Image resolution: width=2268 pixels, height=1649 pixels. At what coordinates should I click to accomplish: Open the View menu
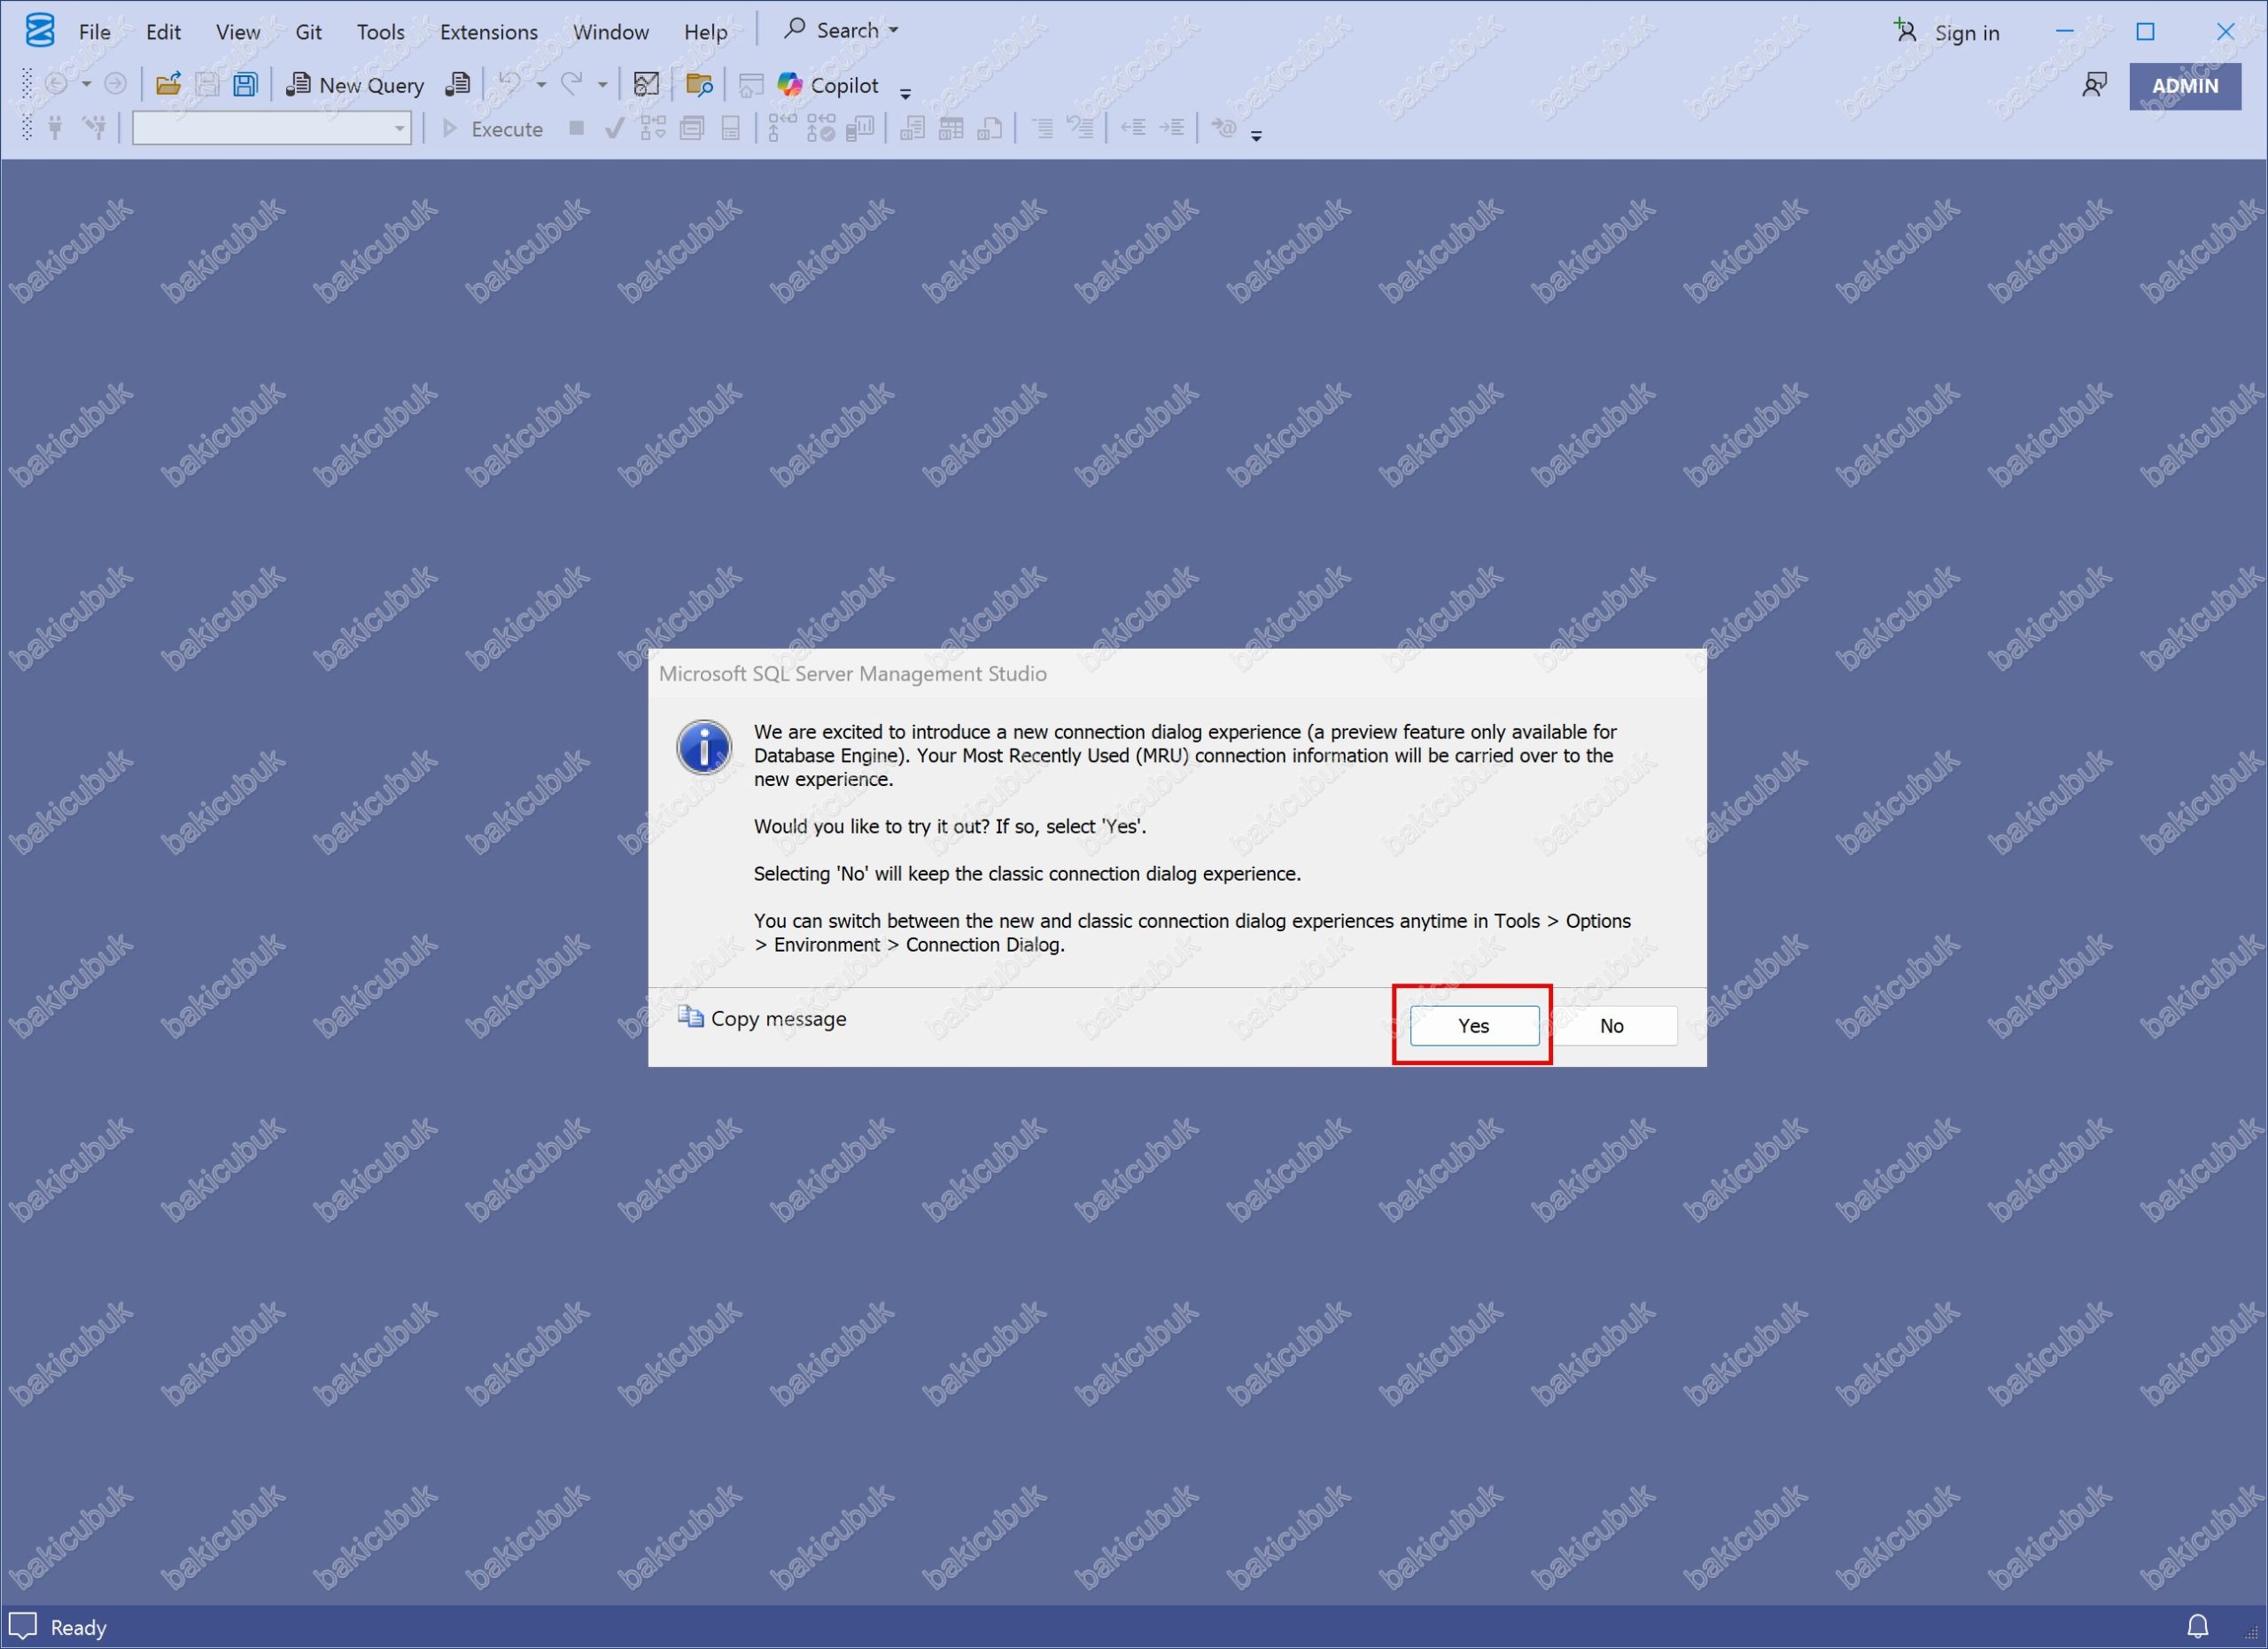(x=238, y=32)
